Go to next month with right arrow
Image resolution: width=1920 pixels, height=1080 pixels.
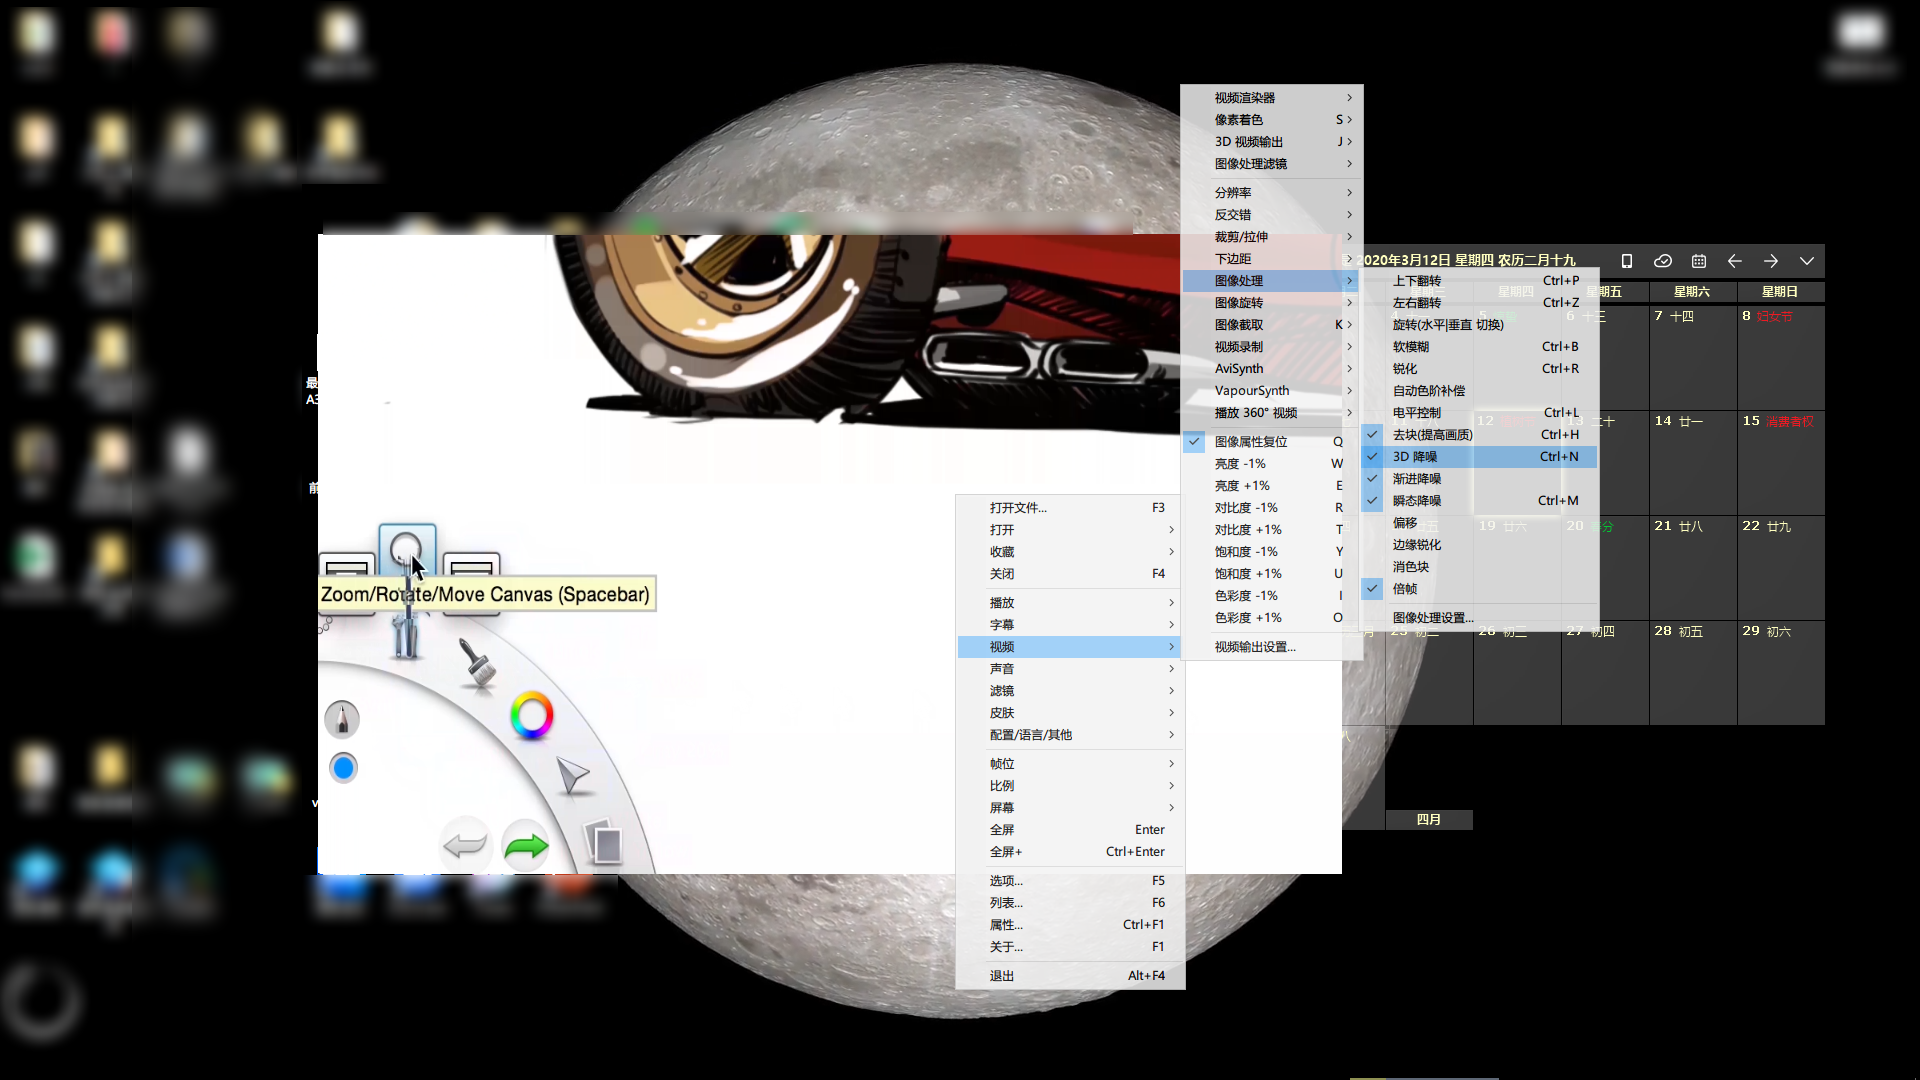1771,261
